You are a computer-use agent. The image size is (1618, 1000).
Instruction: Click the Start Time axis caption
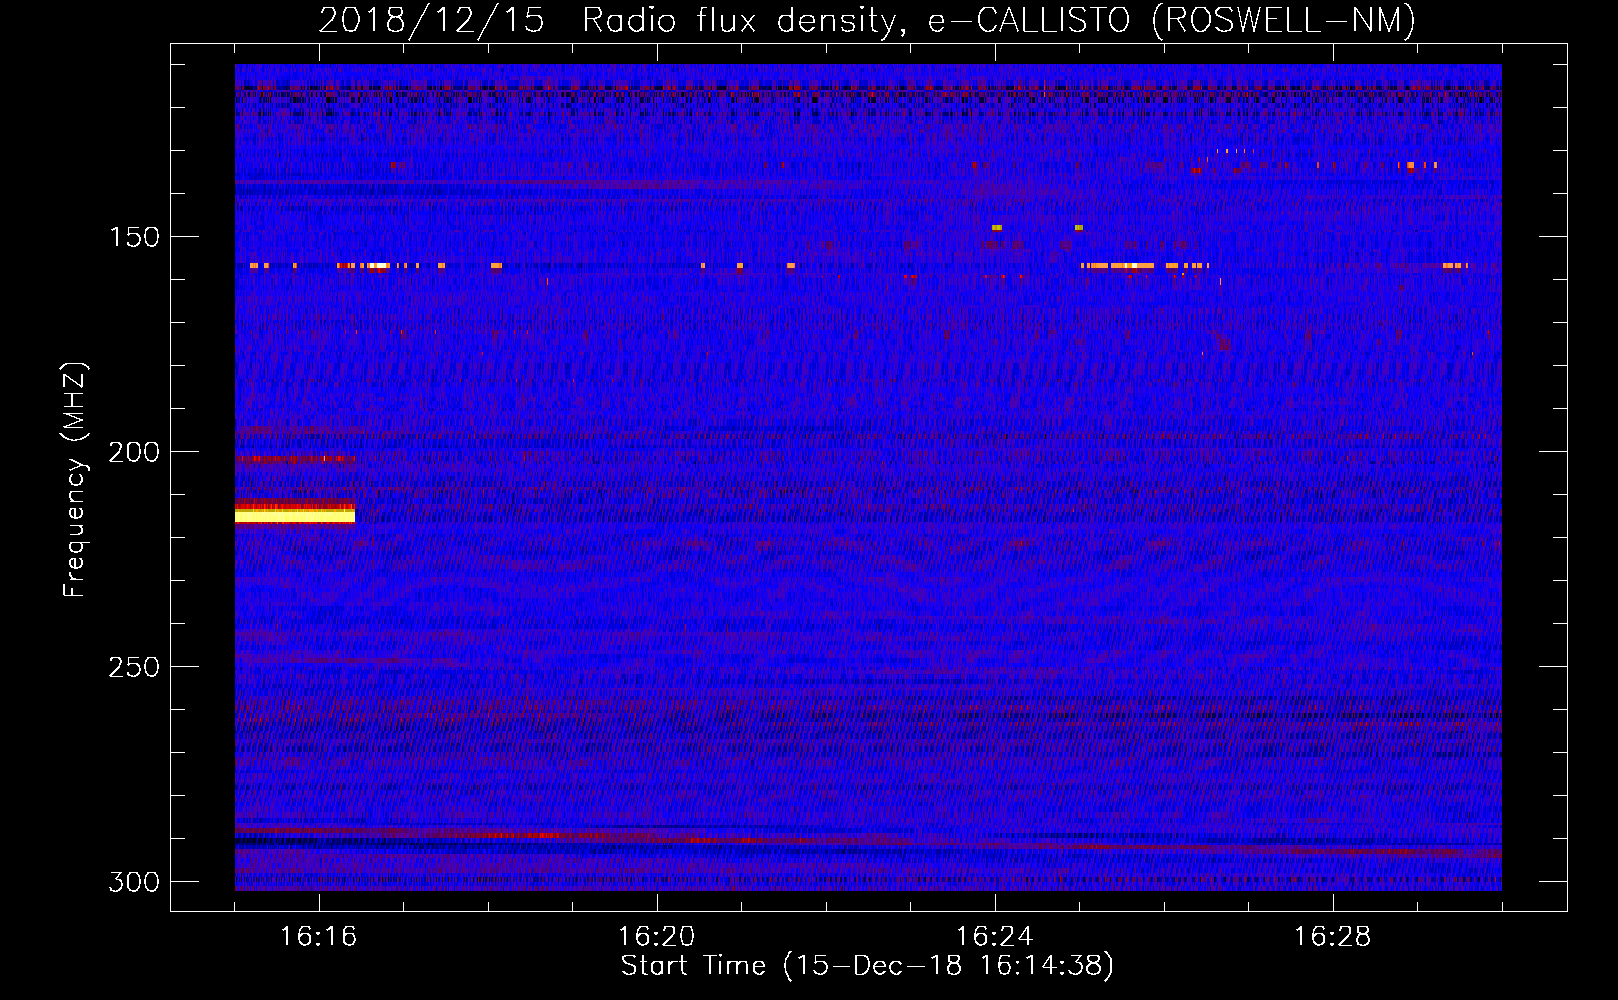pyautogui.click(x=867, y=966)
